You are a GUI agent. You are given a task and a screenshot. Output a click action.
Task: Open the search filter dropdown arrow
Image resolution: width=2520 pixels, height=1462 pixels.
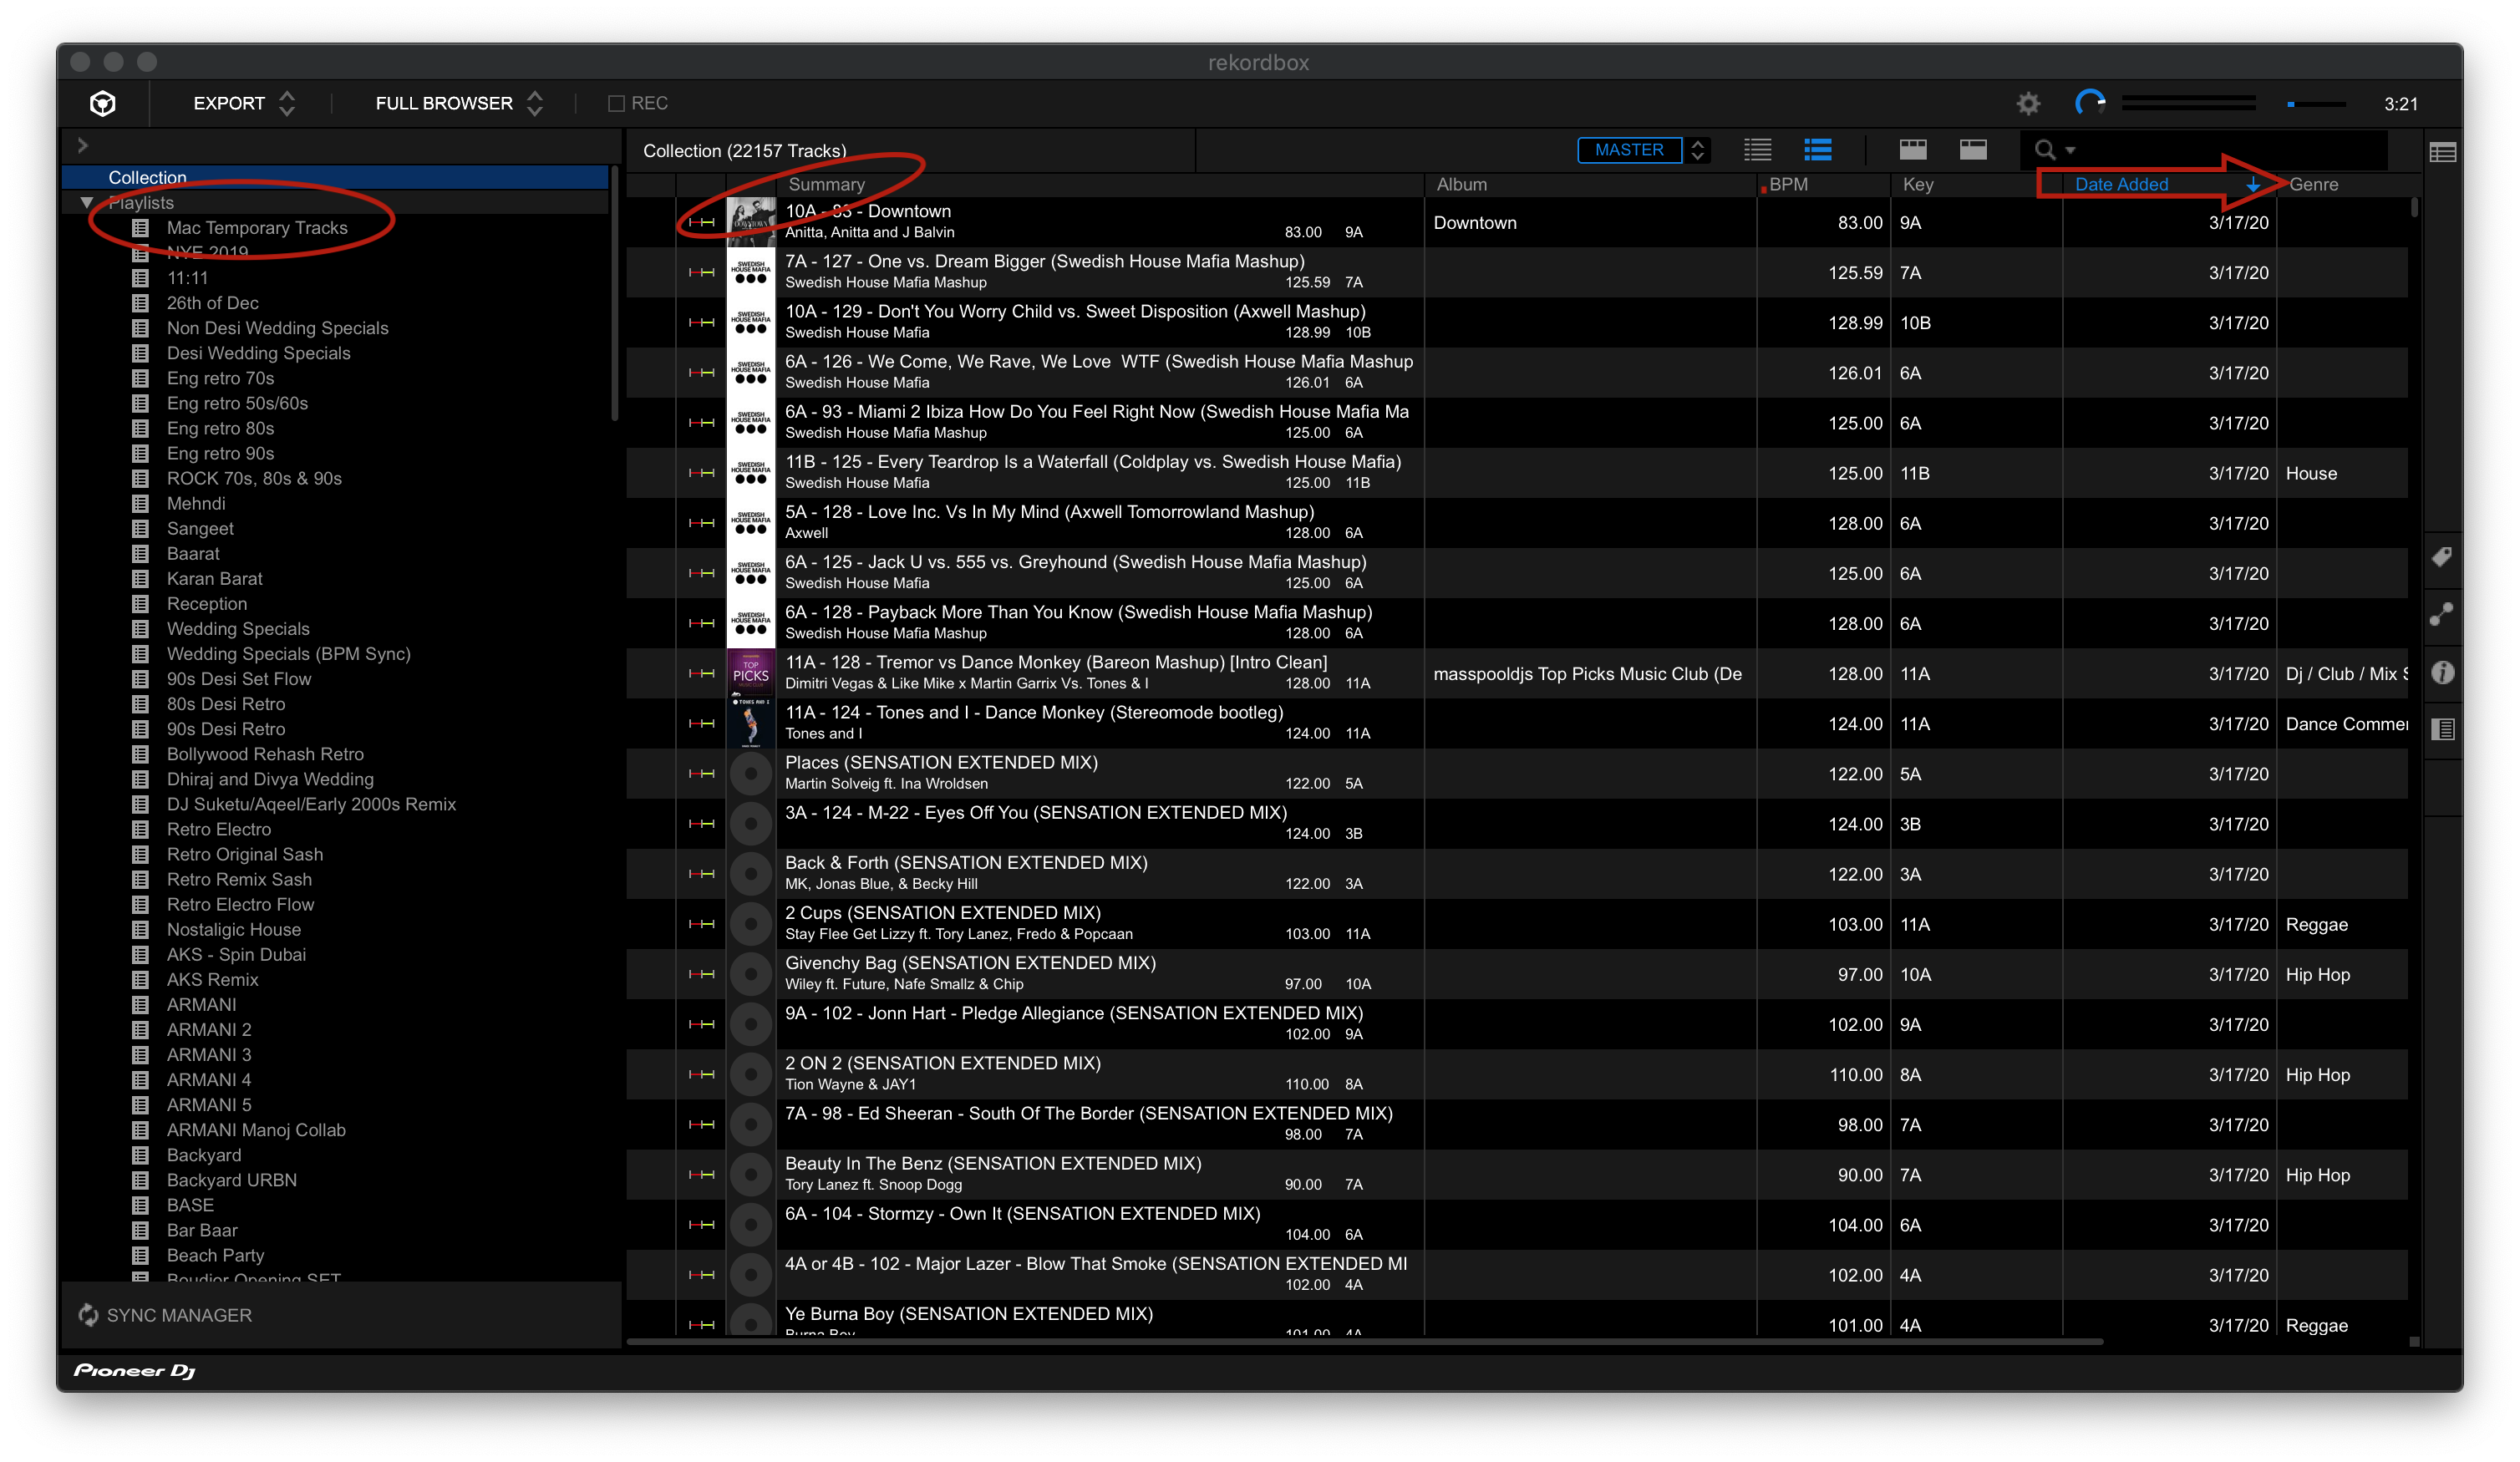[2070, 151]
